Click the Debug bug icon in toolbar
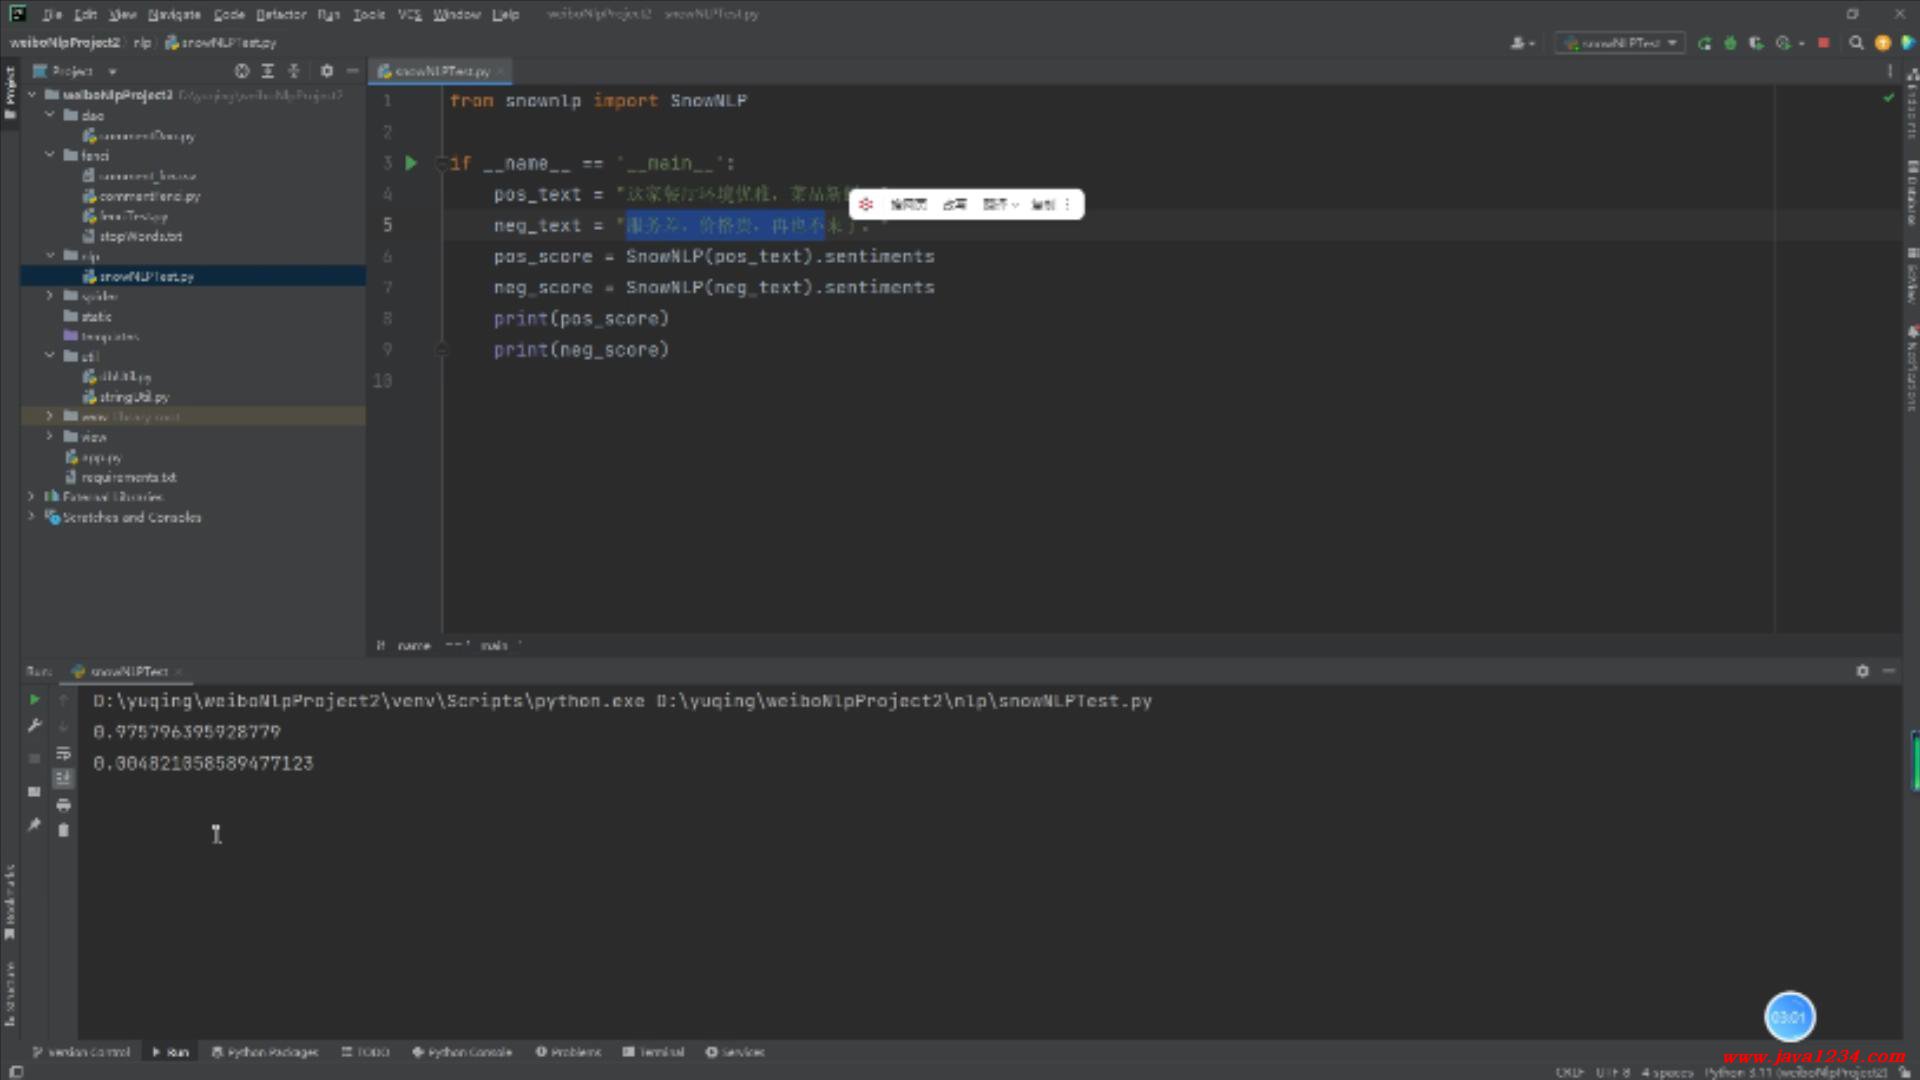This screenshot has width=1920, height=1080. pyautogui.click(x=1730, y=43)
